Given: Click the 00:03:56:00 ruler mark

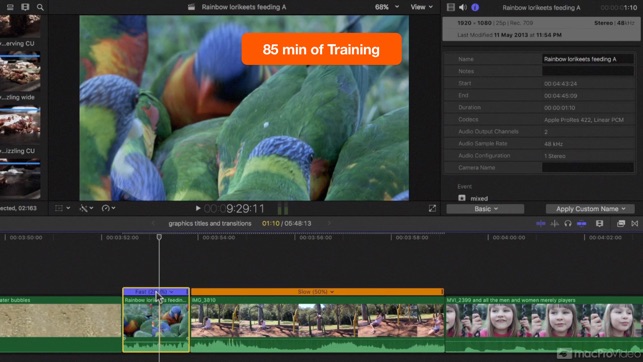Looking at the screenshot, I should (315, 237).
